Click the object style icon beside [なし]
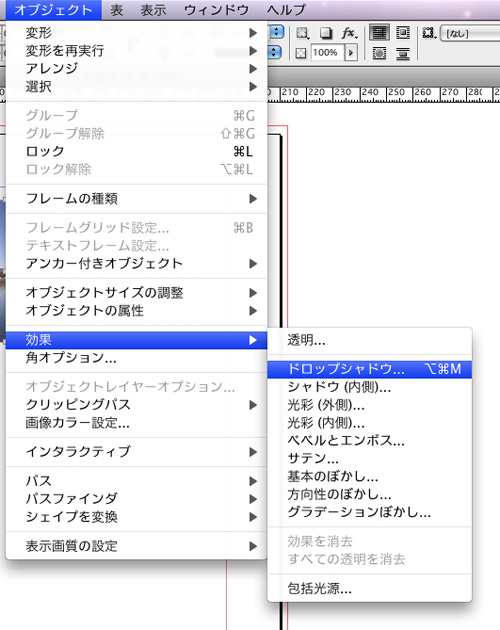Image resolution: width=500 pixels, height=630 pixels. point(429,33)
